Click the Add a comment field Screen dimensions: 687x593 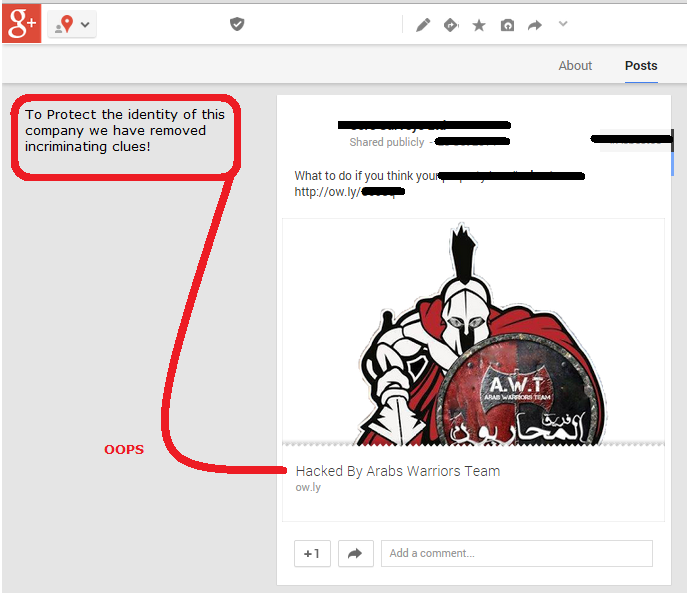(517, 554)
